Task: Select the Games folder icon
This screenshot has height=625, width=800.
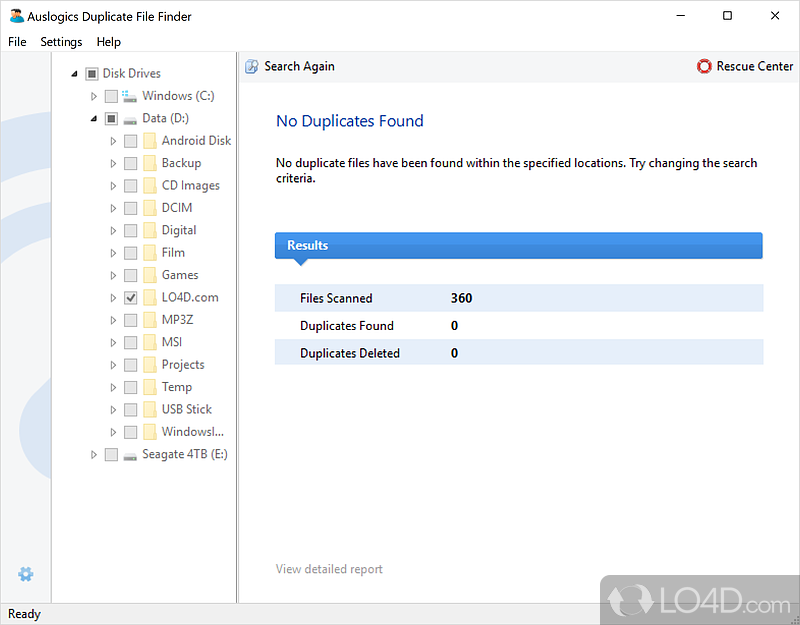Action: coord(149,275)
